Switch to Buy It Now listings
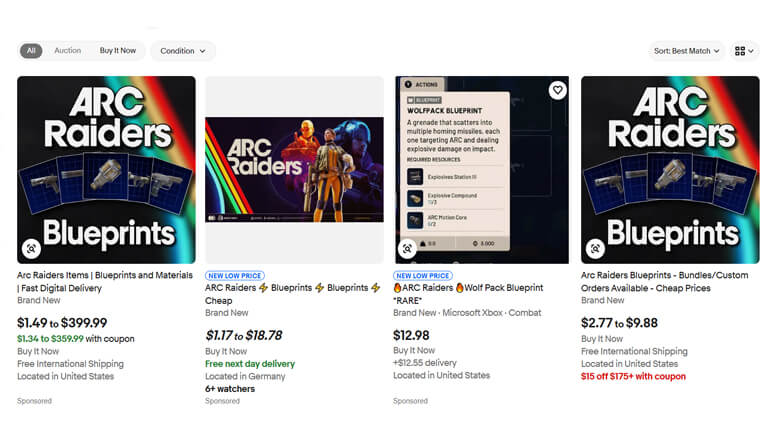770x440 pixels. pyautogui.click(x=117, y=51)
